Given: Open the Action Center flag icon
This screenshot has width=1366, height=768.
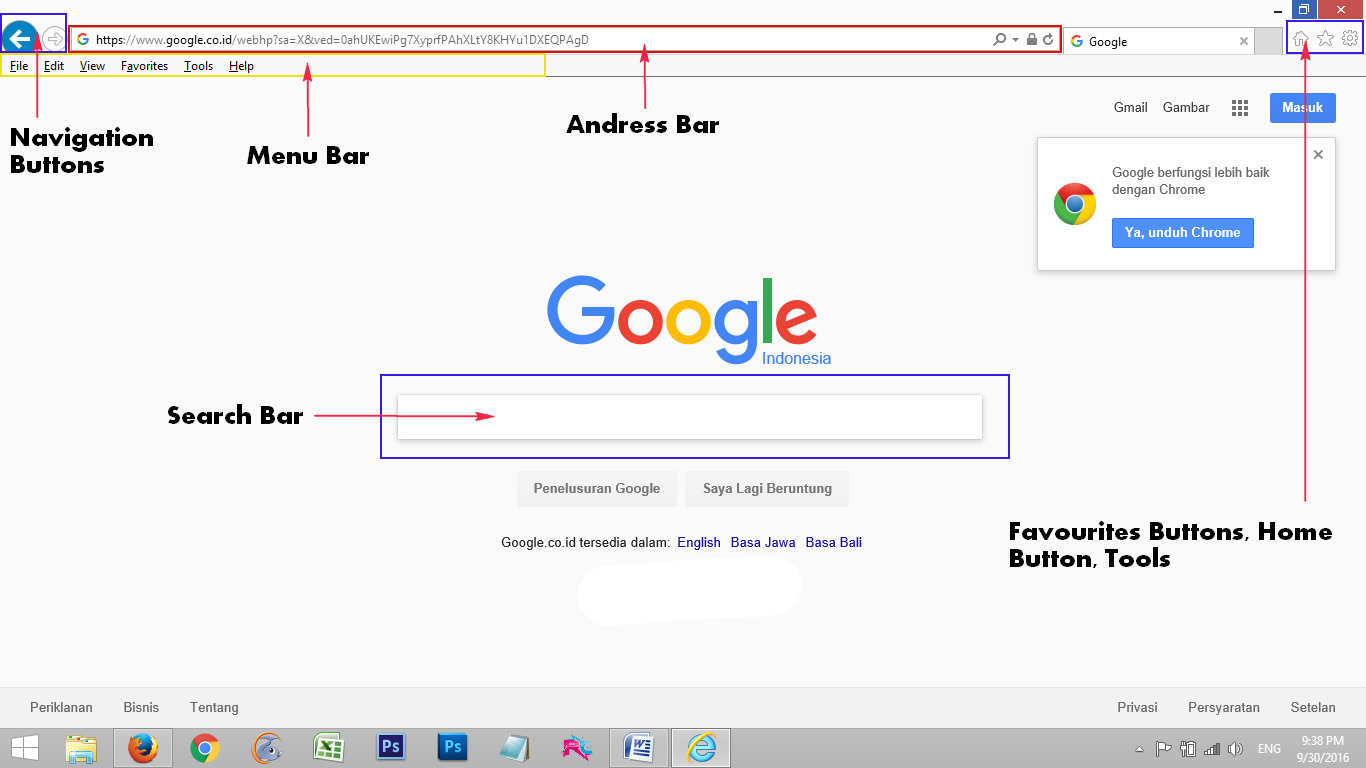Looking at the screenshot, I should tap(1164, 748).
